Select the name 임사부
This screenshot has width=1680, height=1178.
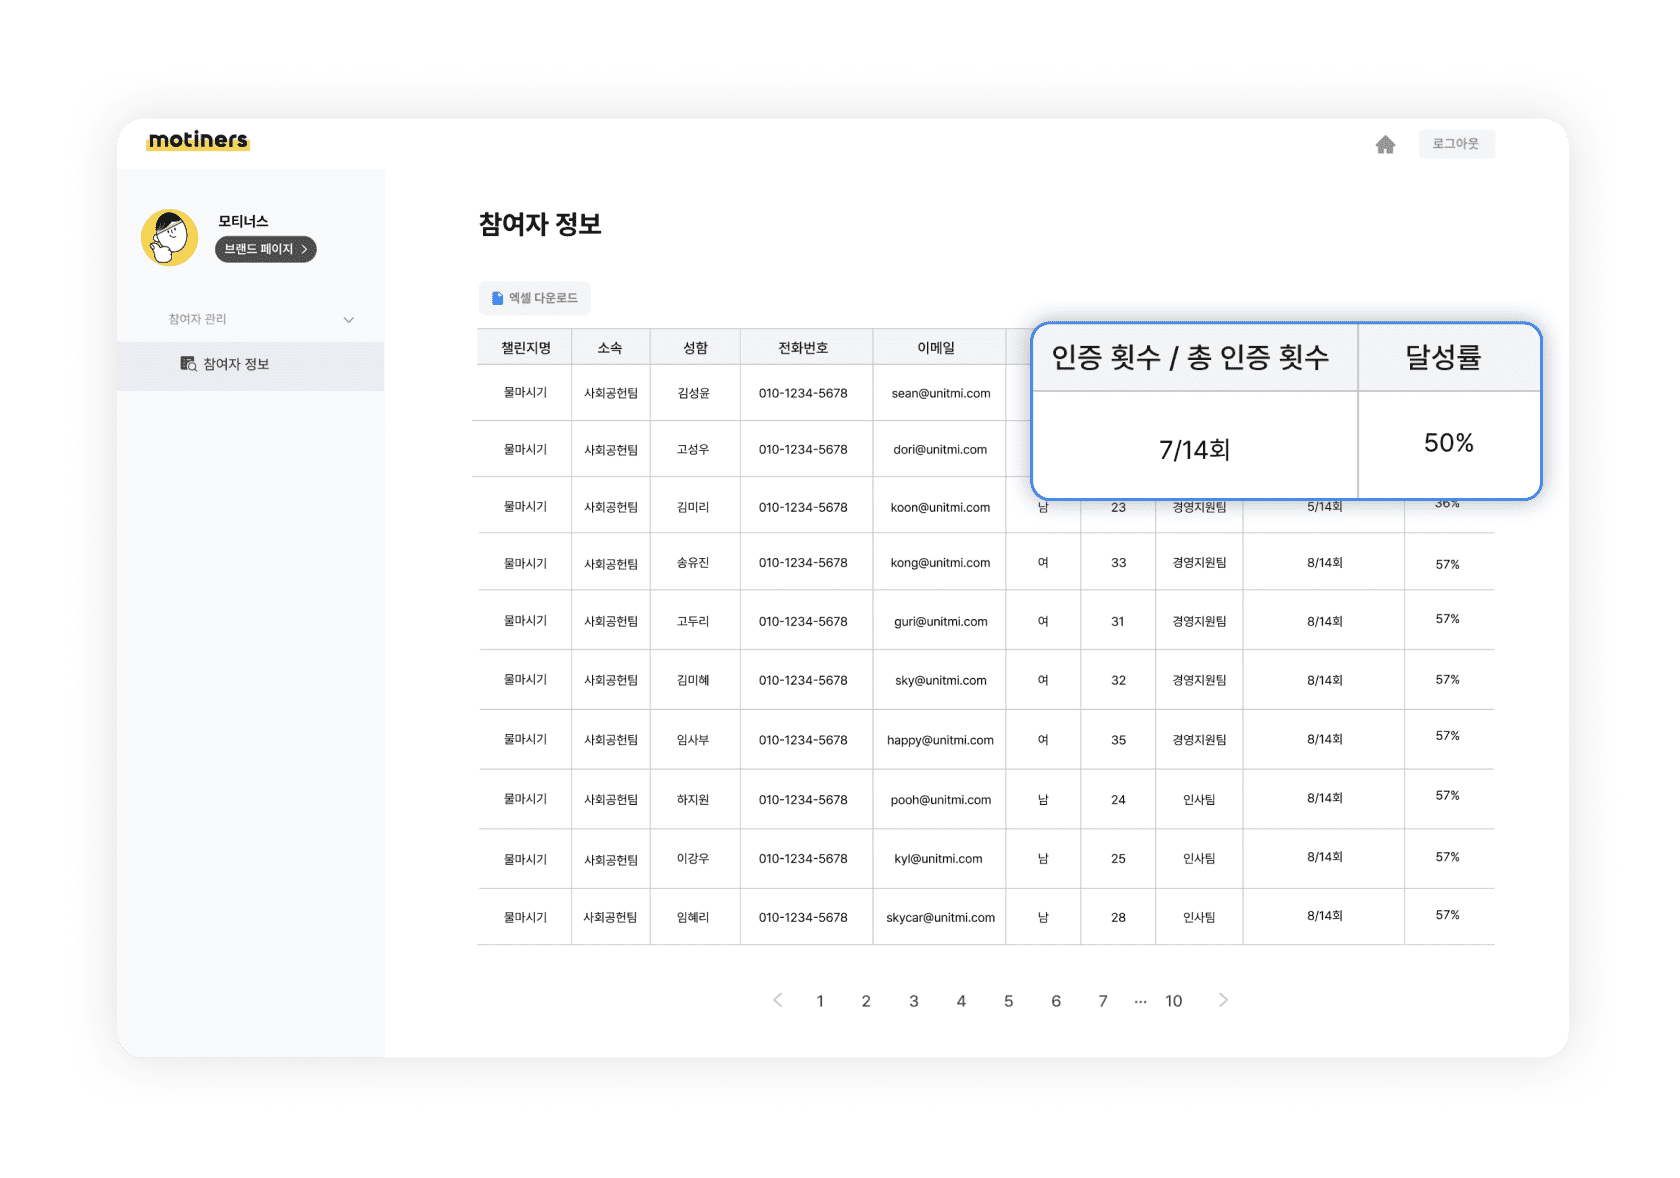point(693,740)
